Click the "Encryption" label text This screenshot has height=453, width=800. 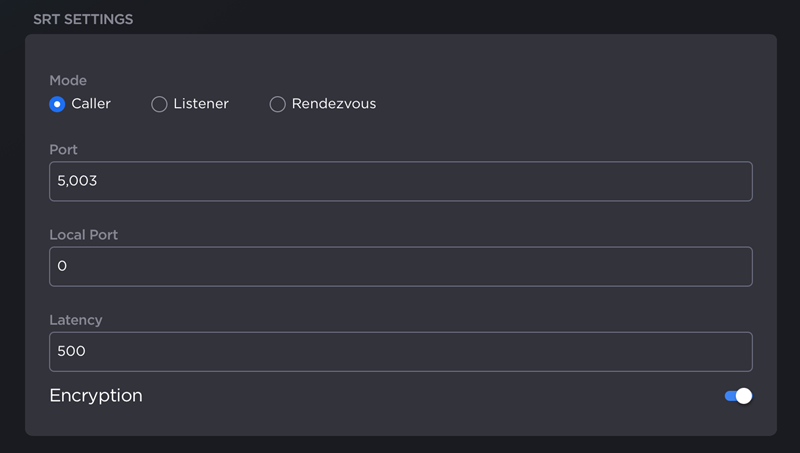point(96,396)
